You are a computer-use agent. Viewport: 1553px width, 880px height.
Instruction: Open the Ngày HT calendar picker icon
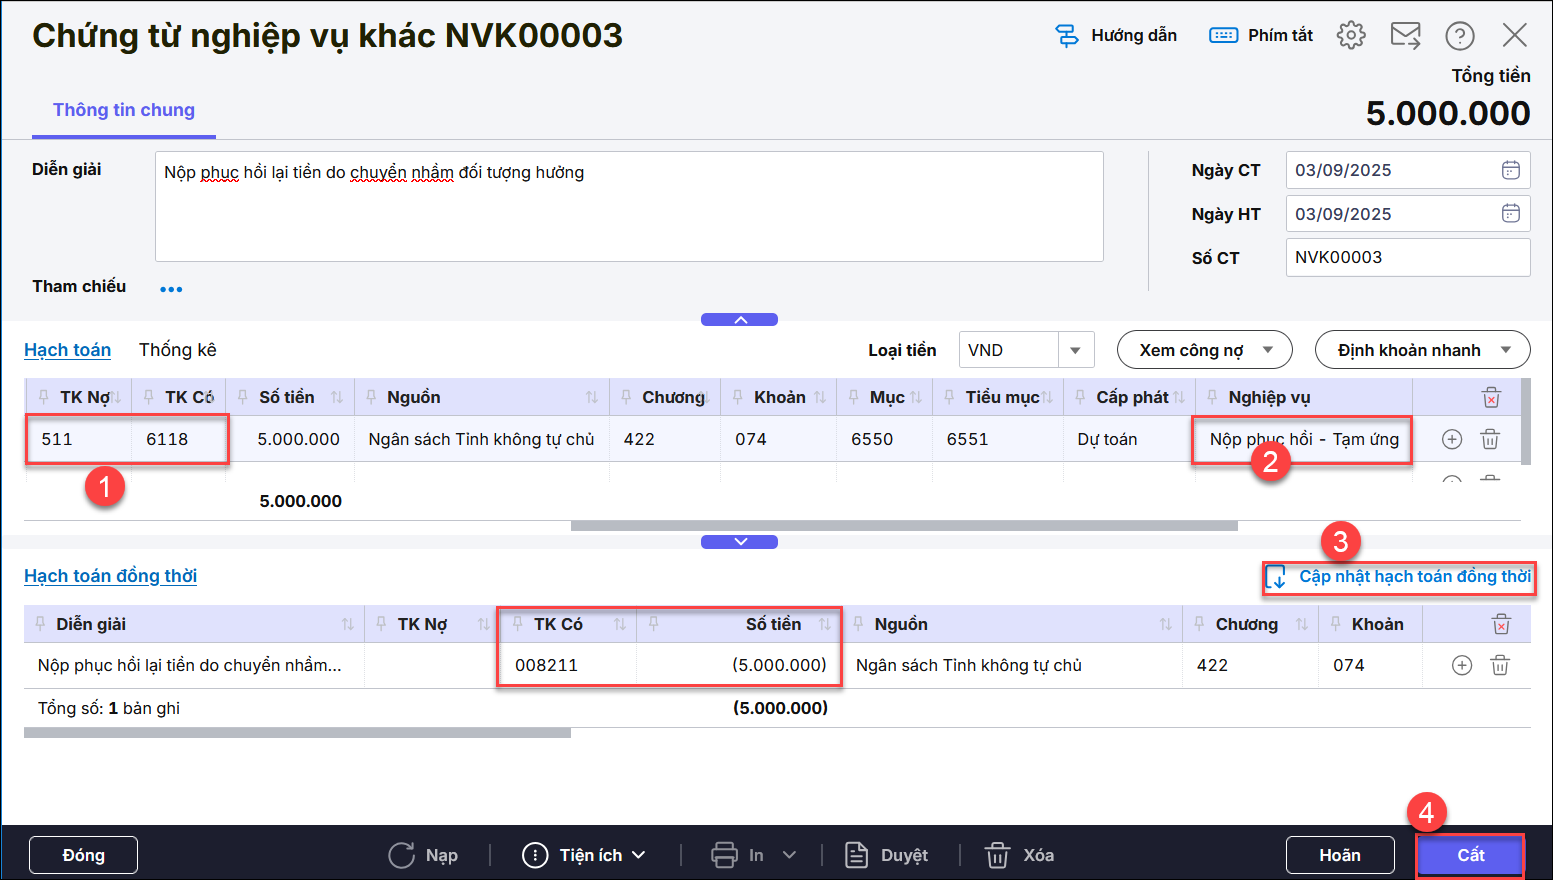(1510, 213)
